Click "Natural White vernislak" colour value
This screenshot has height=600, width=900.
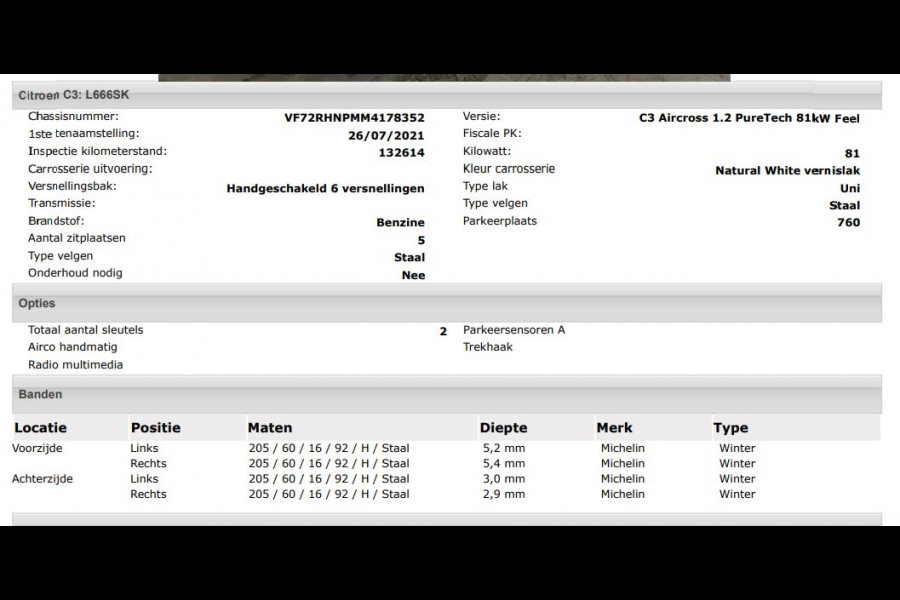[x=788, y=171]
